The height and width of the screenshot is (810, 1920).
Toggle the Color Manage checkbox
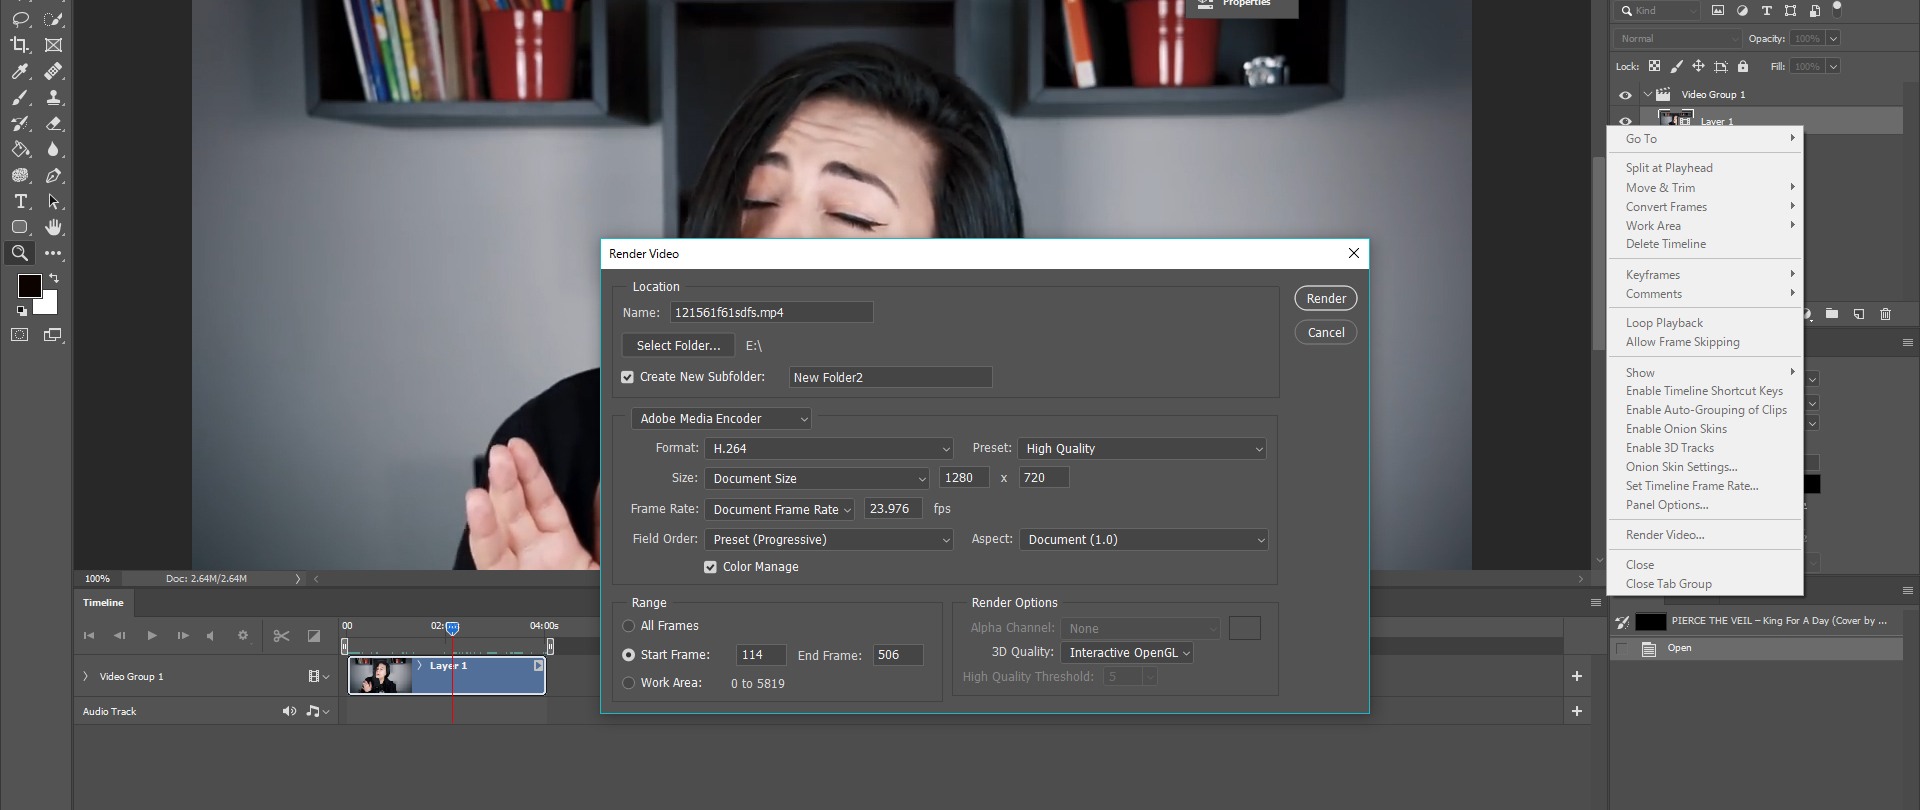pyautogui.click(x=710, y=567)
